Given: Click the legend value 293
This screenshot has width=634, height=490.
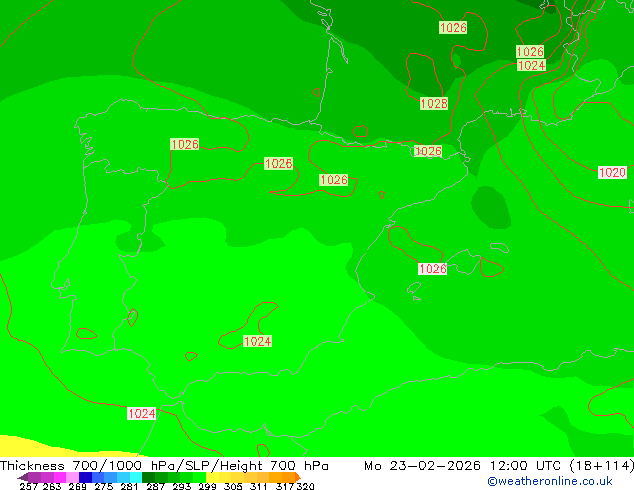Looking at the screenshot, I should [182, 486].
